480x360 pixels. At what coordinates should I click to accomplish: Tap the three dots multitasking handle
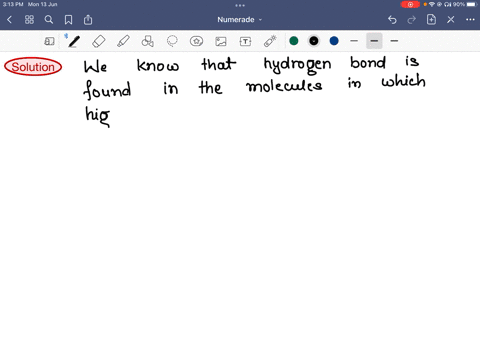click(x=240, y=5)
